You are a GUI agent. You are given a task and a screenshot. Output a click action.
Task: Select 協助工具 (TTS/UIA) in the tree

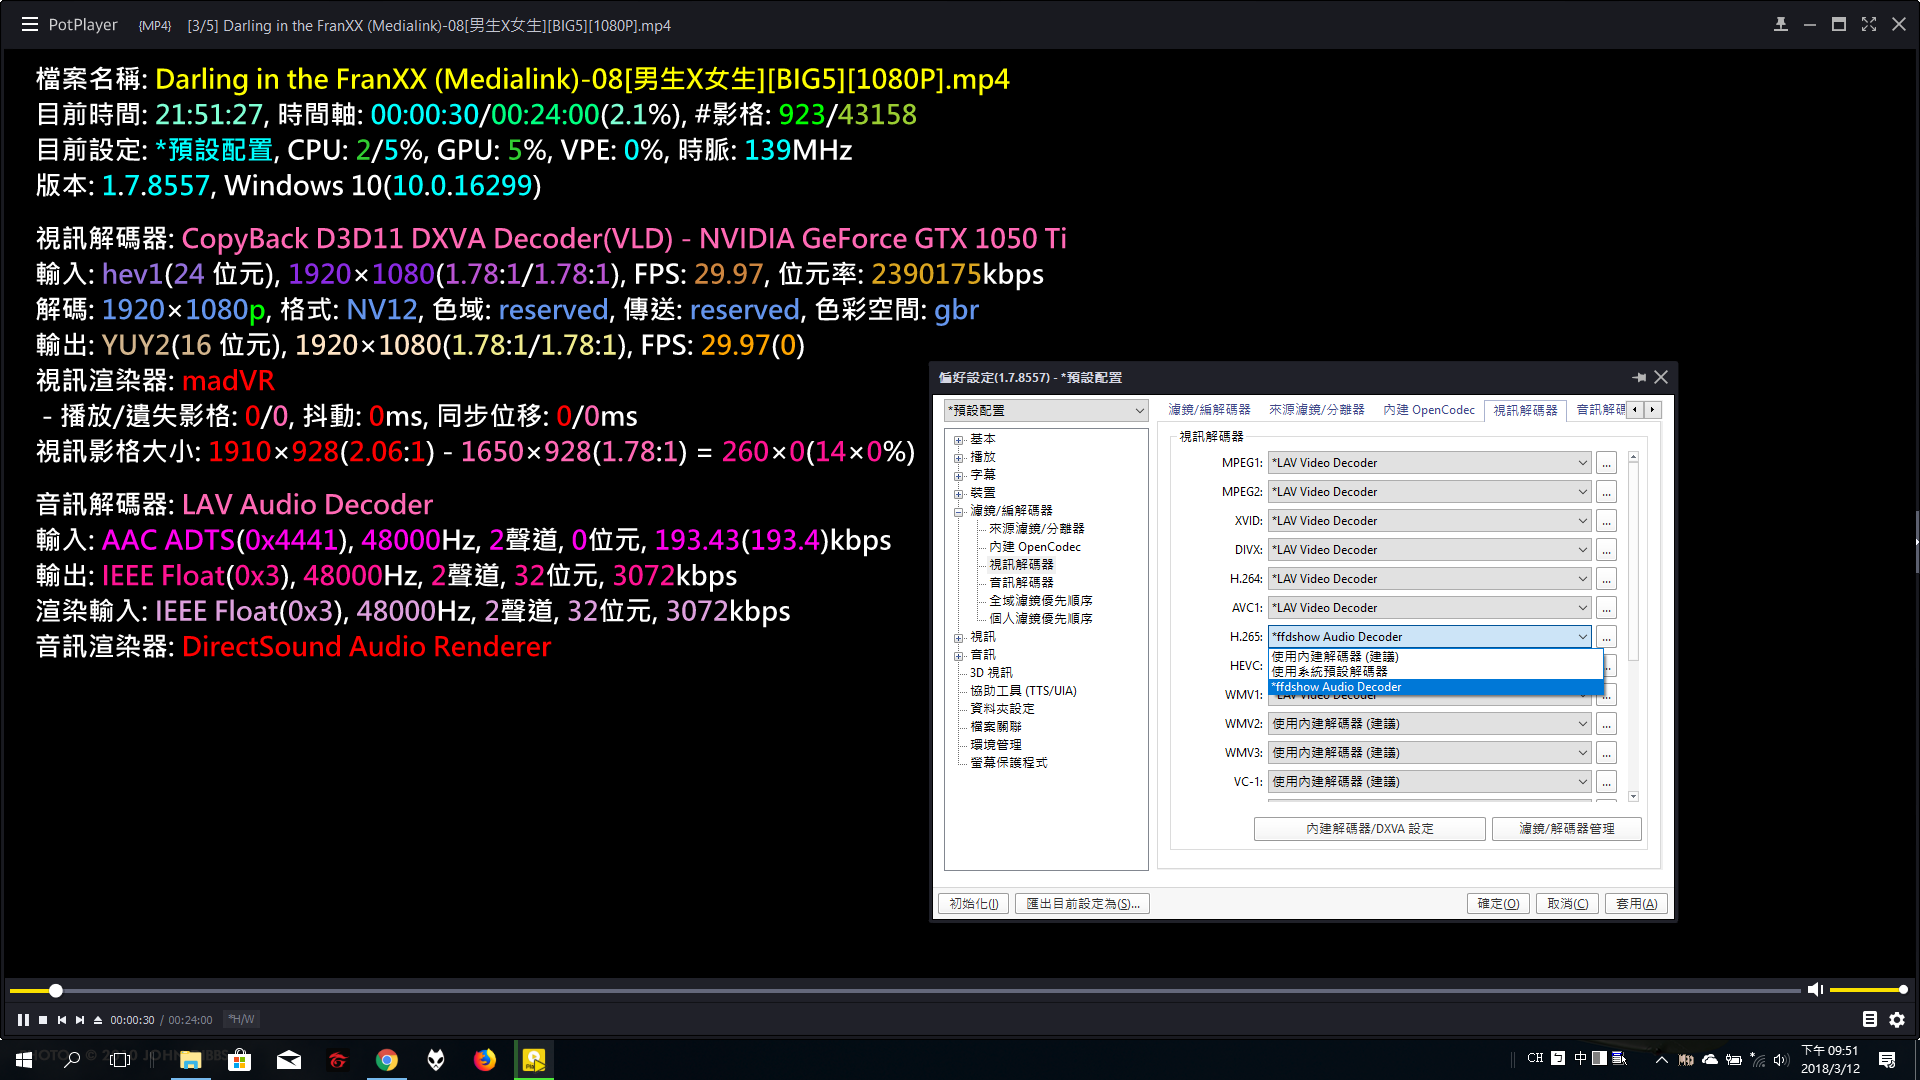click(x=1023, y=691)
